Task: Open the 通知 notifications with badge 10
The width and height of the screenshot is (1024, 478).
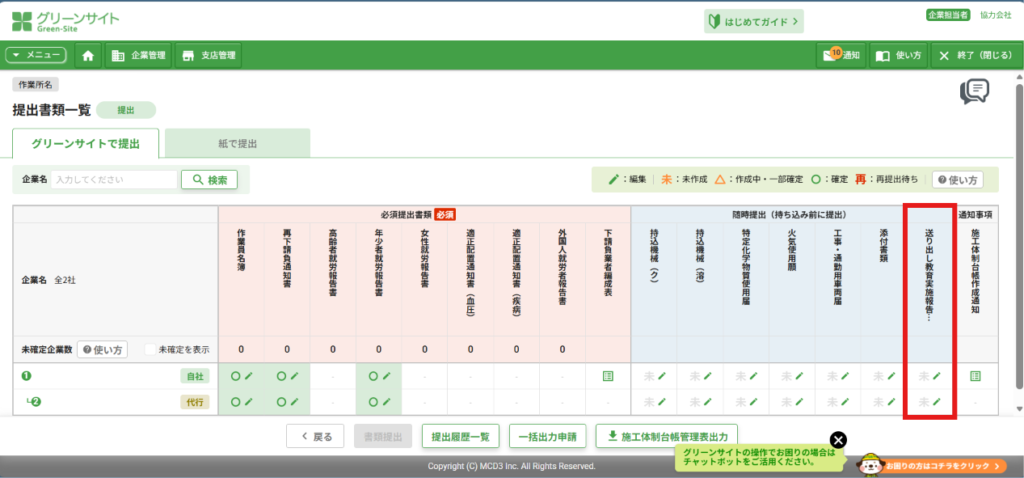Action: [x=841, y=56]
